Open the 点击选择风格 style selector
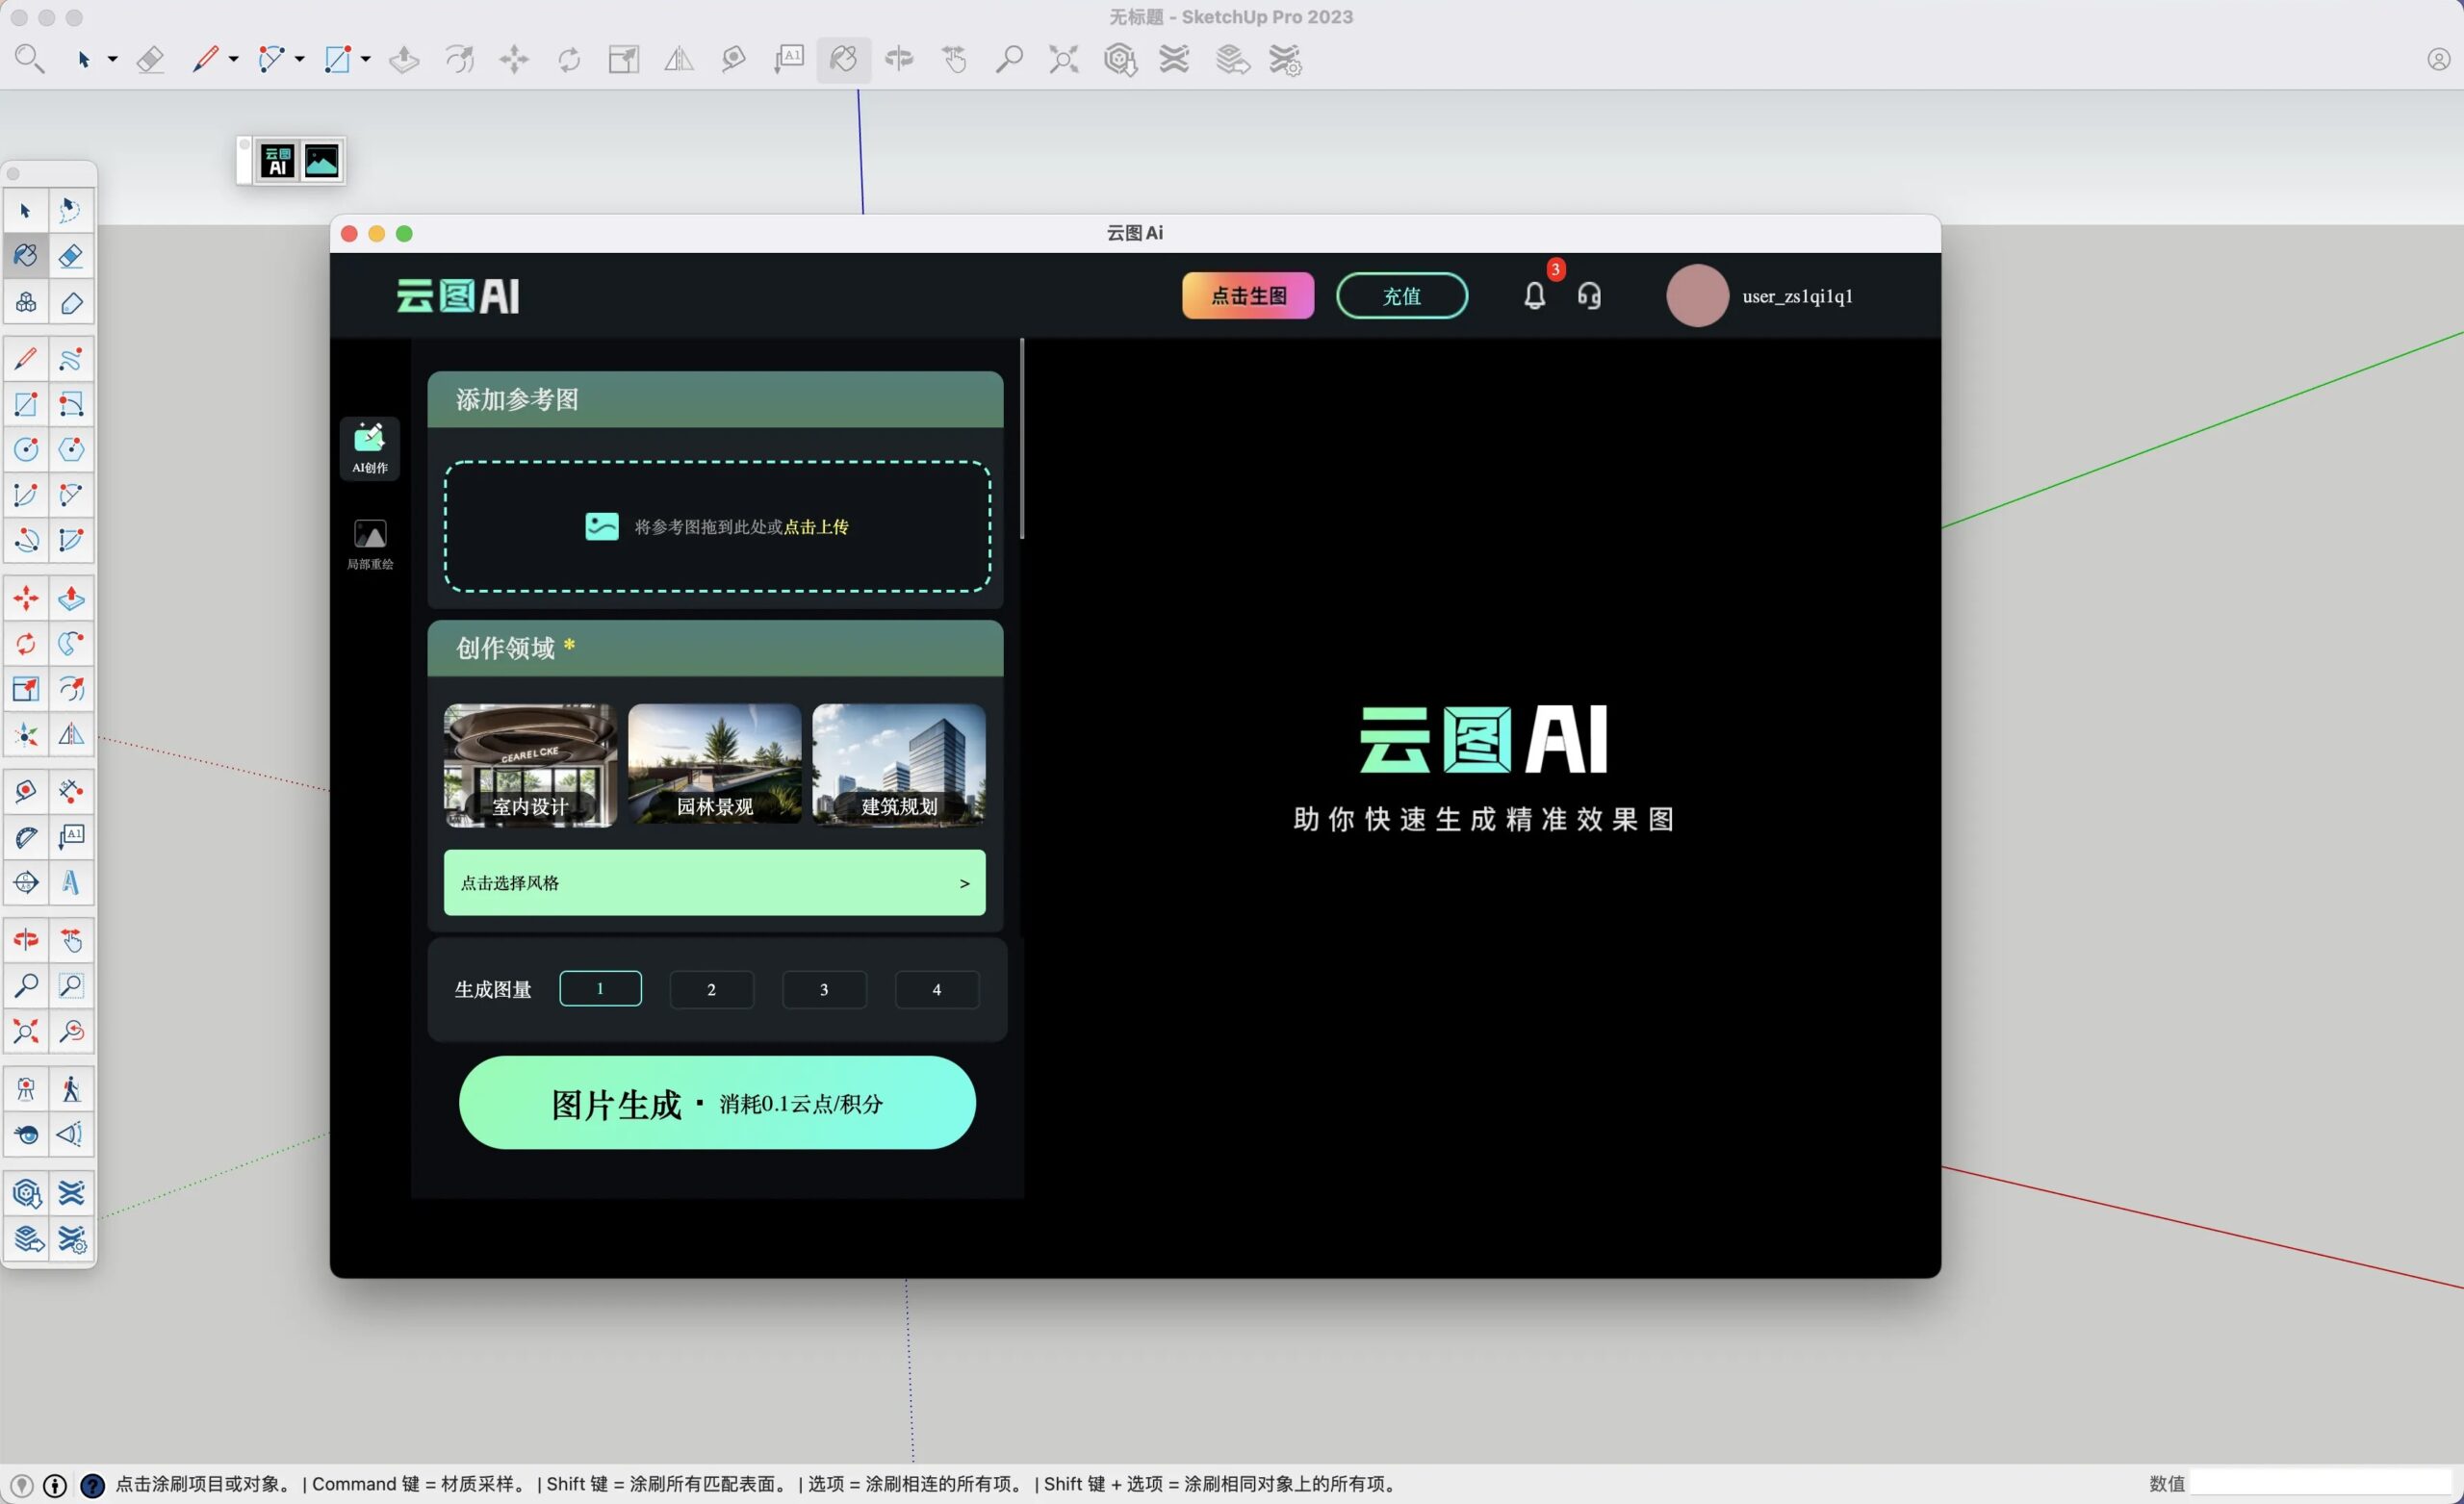 714,883
